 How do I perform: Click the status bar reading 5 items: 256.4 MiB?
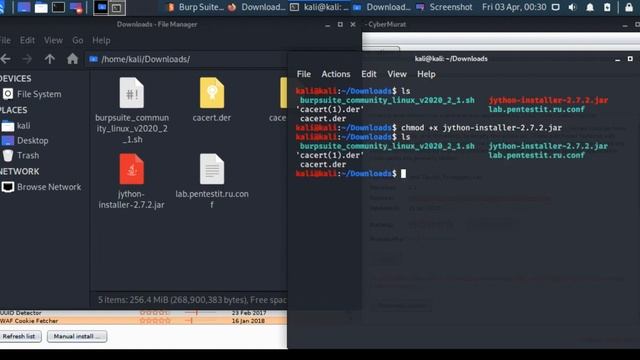[192, 300]
